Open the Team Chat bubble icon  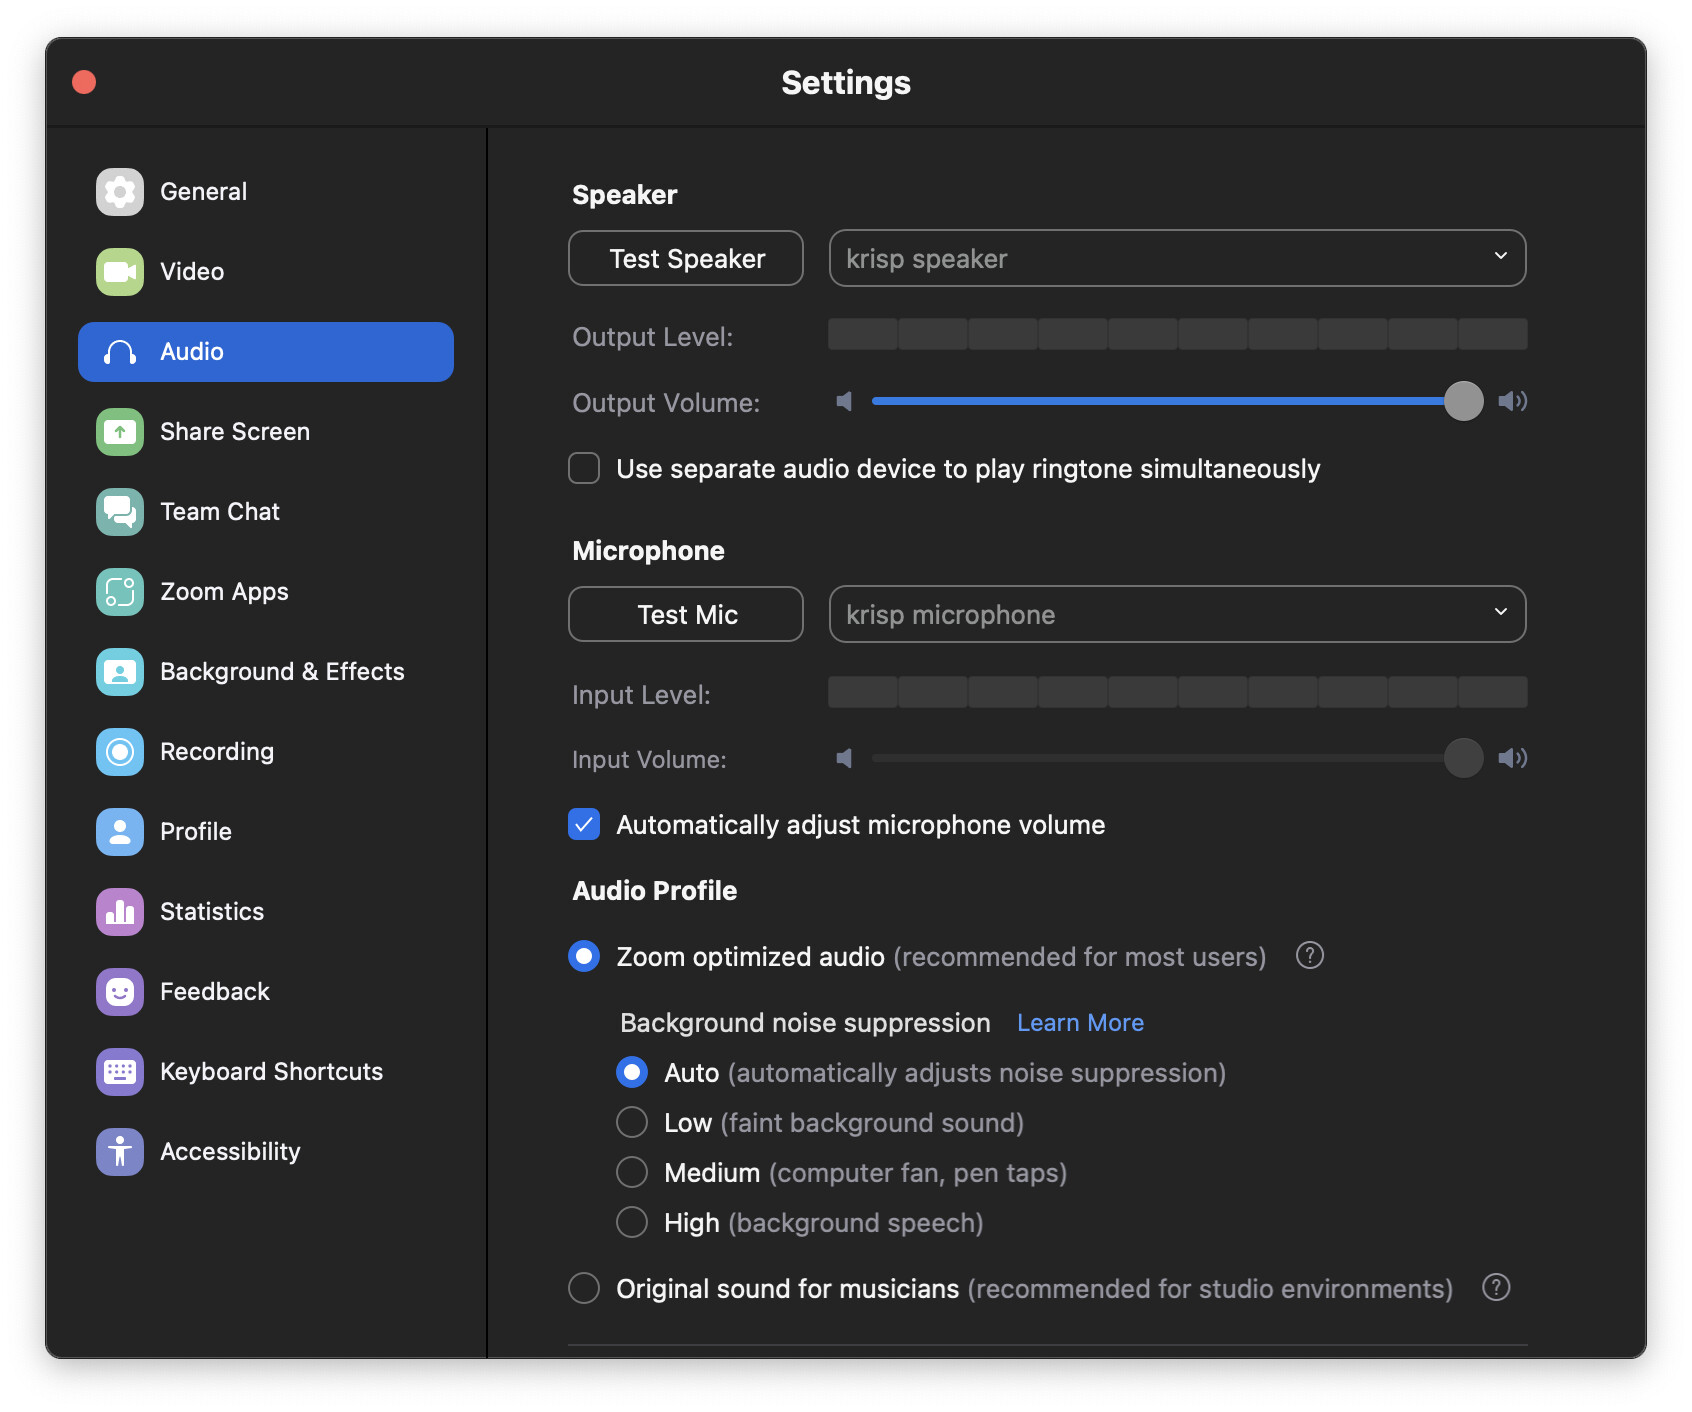point(120,512)
